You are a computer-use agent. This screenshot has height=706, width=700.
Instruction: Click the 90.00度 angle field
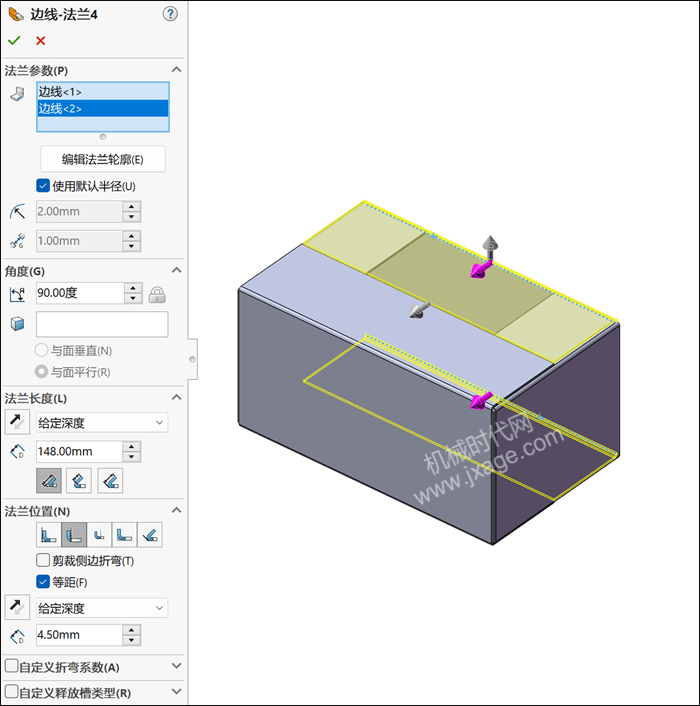click(x=80, y=293)
